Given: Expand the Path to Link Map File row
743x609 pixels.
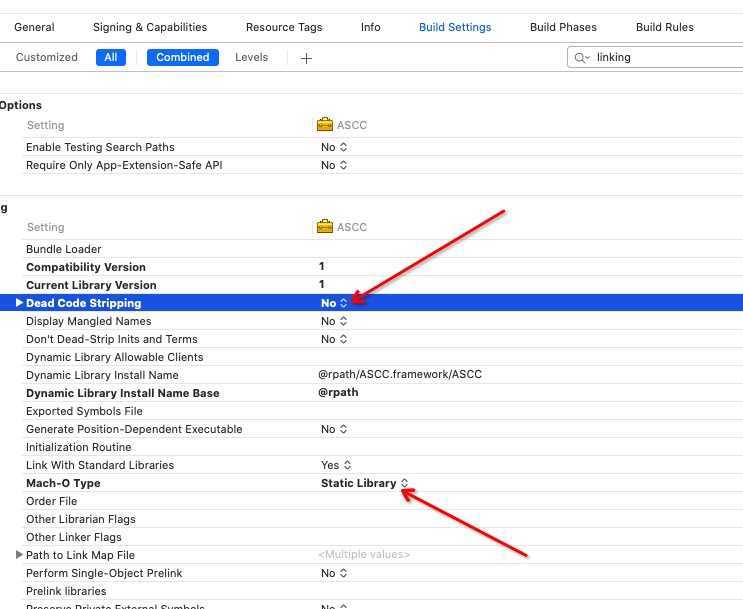Looking at the screenshot, I should pyautogui.click(x=19, y=554).
